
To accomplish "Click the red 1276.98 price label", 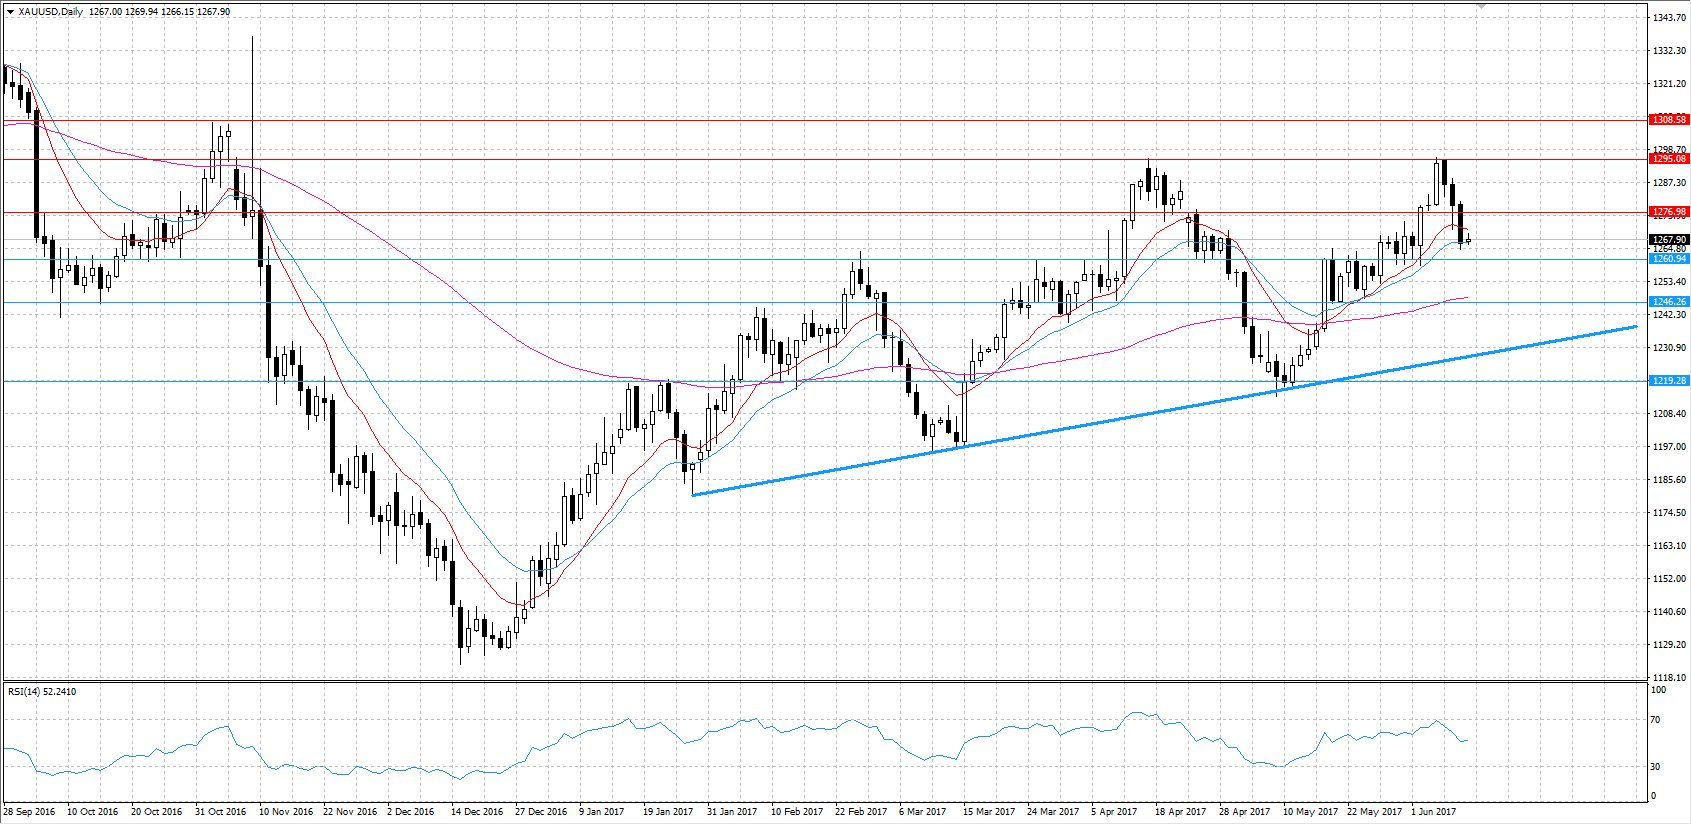I will coord(1669,212).
